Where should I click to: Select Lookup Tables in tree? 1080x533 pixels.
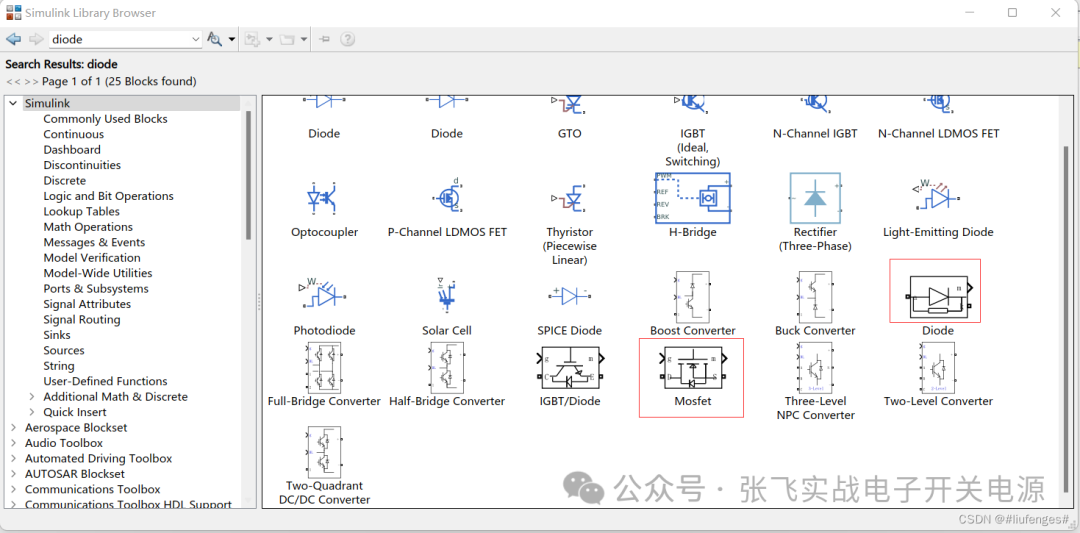coord(81,211)
